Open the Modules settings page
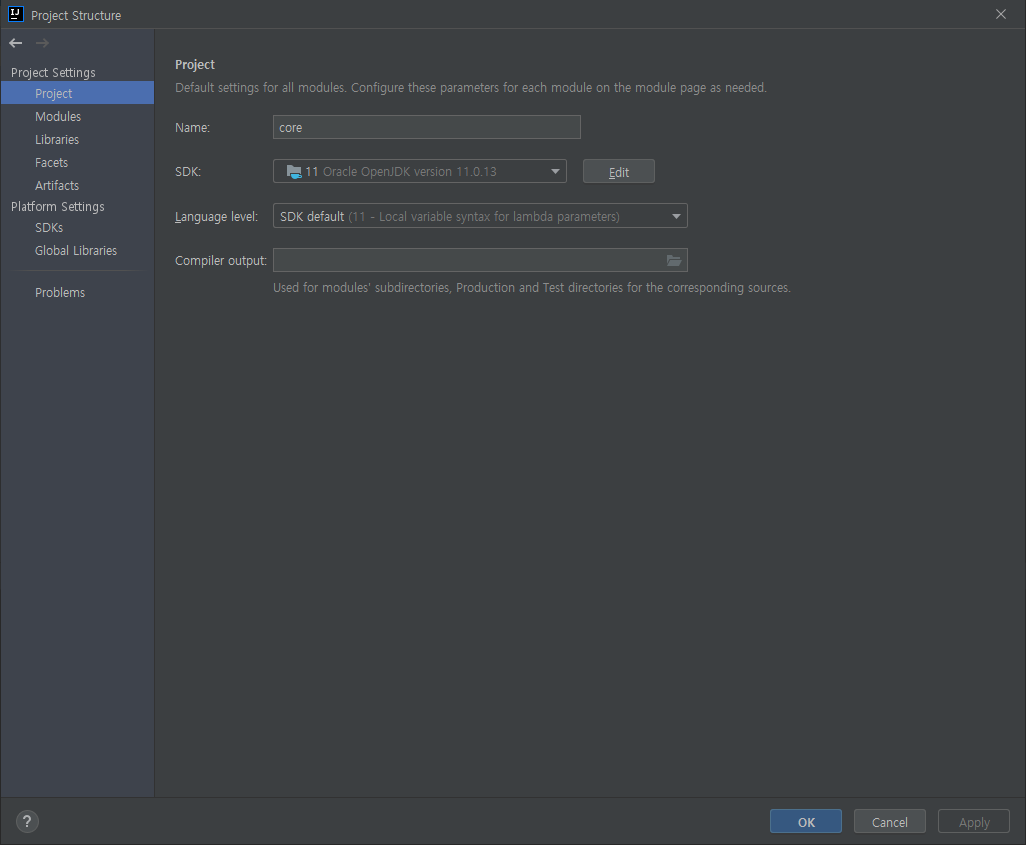The height and width of the screenshot is (845, 1026). pos(77,117)
